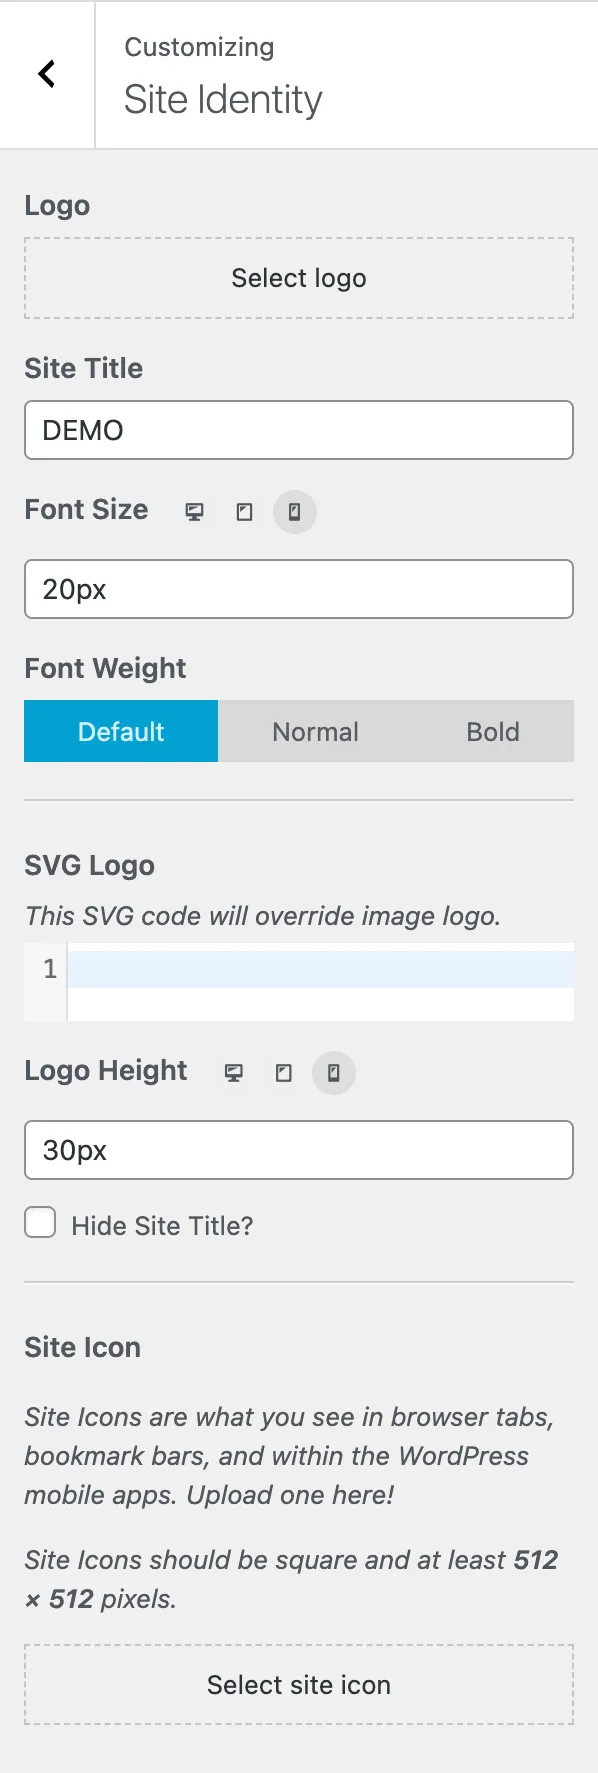Switch to tablet preview for Logo Height
The height and width of the screenshot is (1773, 598).
[x=283, y=1072]
